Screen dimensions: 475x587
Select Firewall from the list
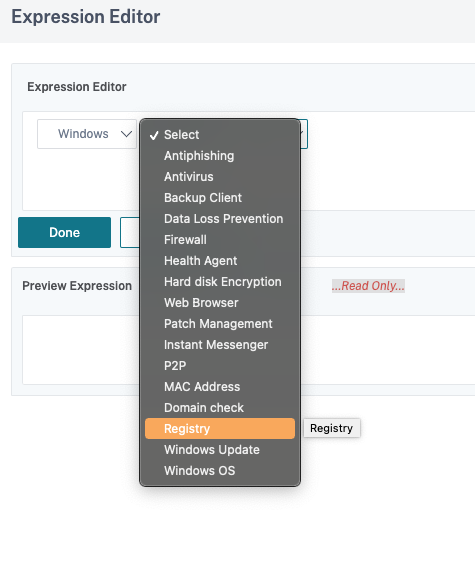point(220,240)
